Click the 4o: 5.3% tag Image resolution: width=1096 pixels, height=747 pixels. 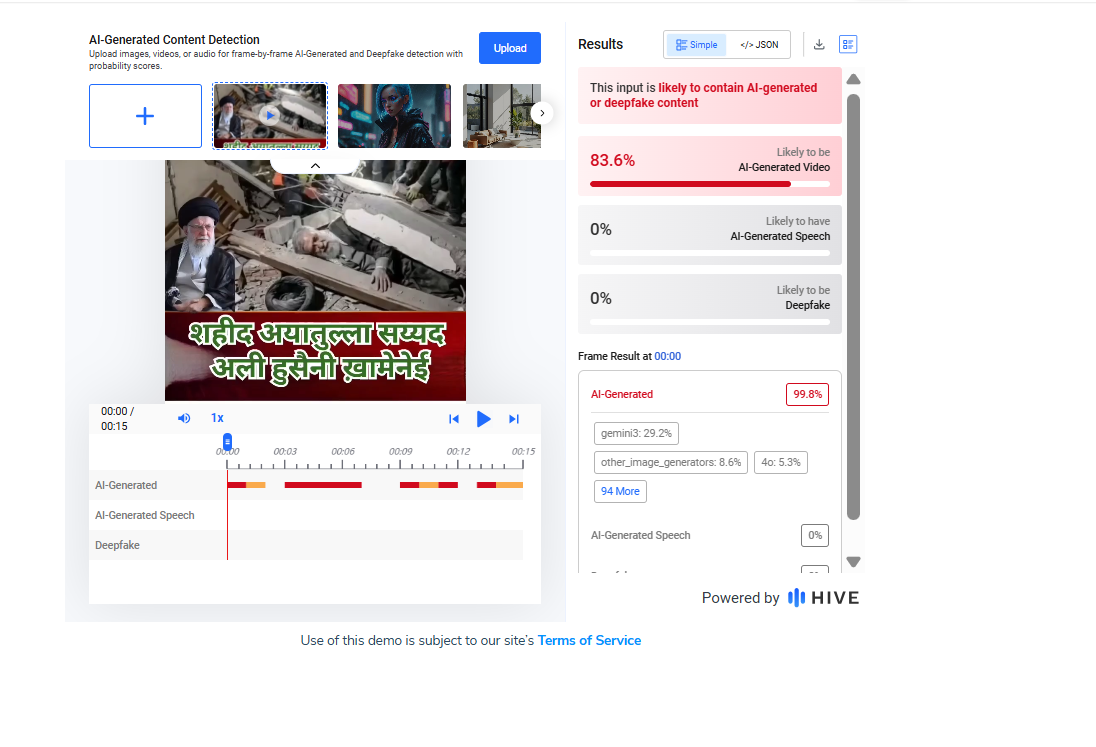click(781, 463)
